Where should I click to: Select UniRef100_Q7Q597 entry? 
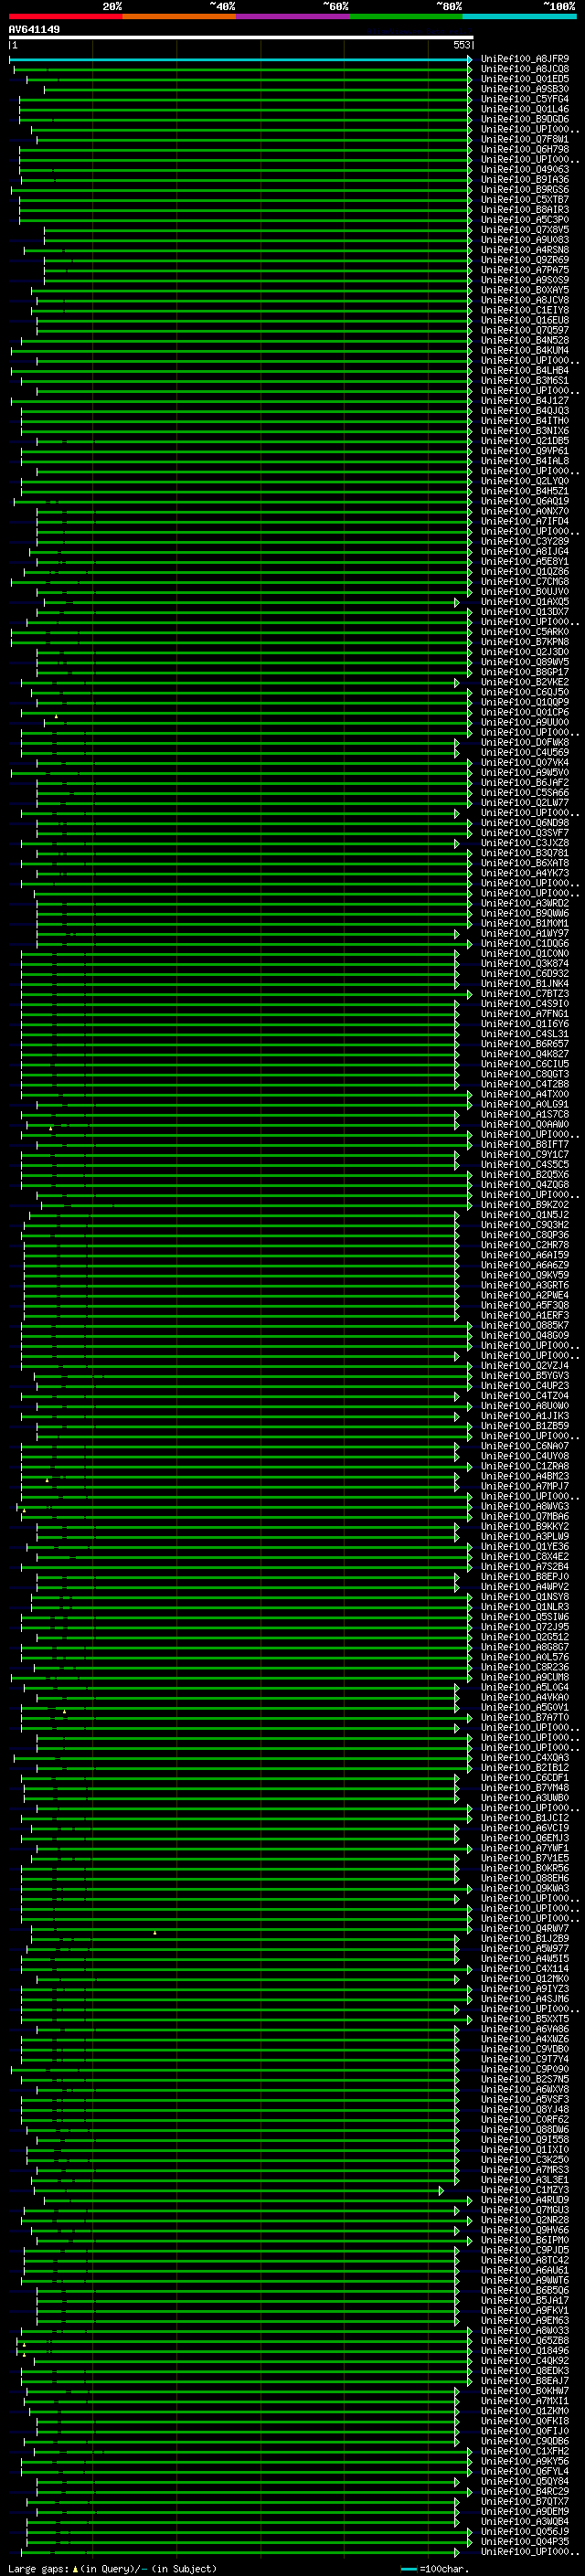coord(524,330)
